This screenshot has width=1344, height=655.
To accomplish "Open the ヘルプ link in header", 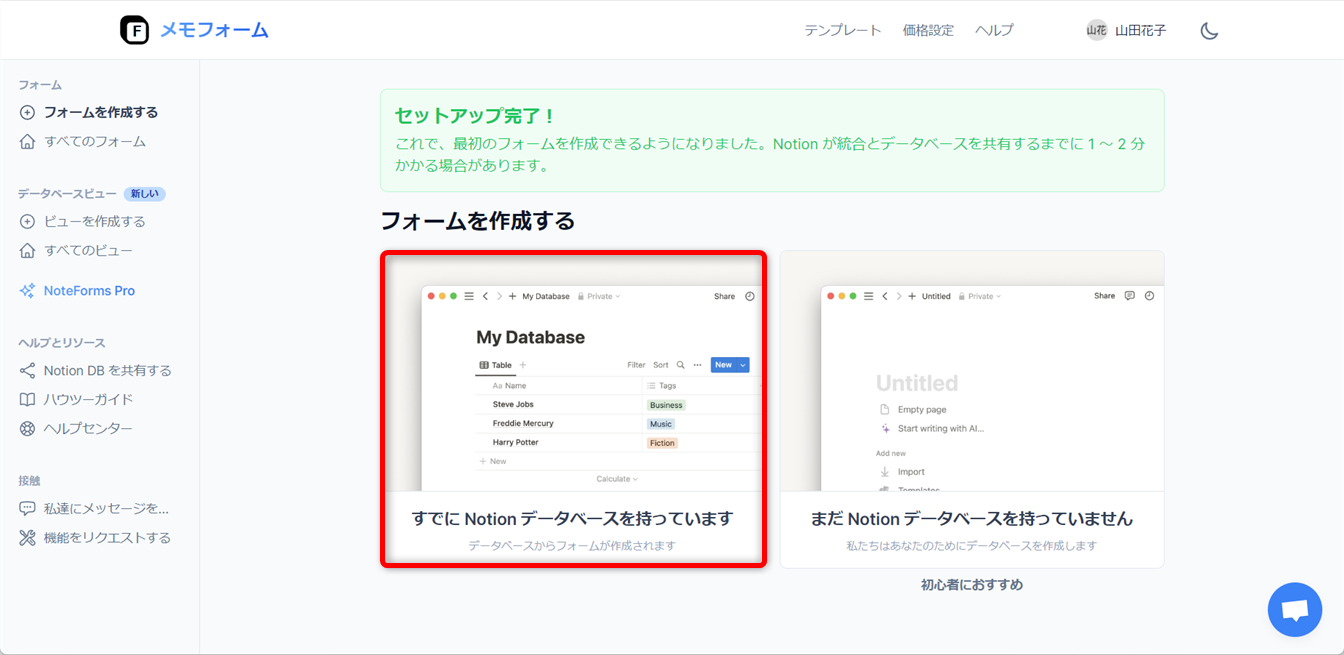I will point(994,30).
